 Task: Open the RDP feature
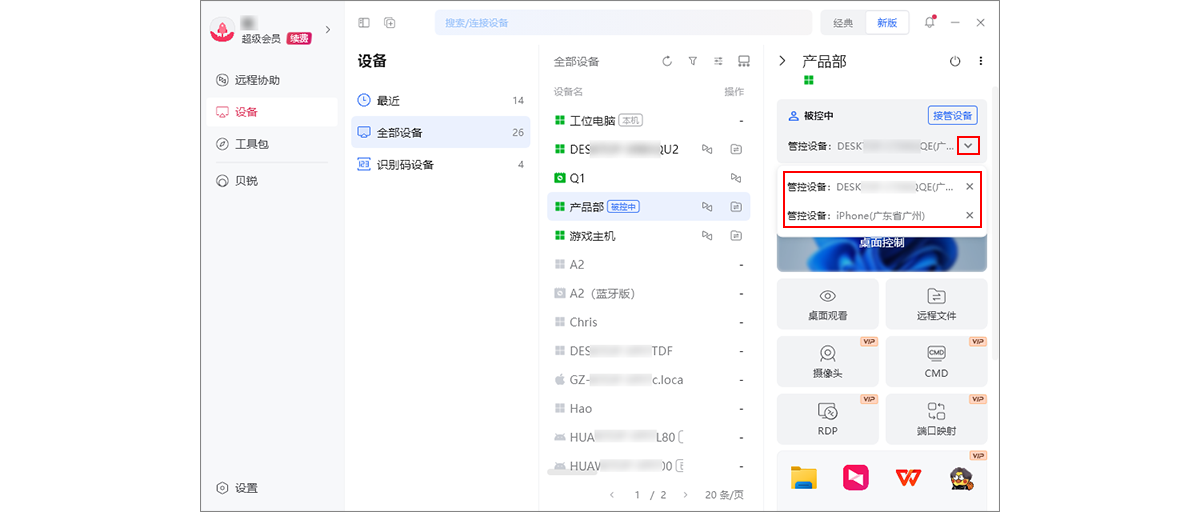pos(828,420)
